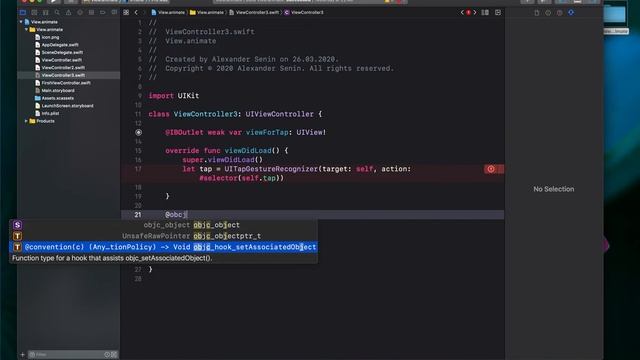Jump to next issue arrow

pos(475,13)
